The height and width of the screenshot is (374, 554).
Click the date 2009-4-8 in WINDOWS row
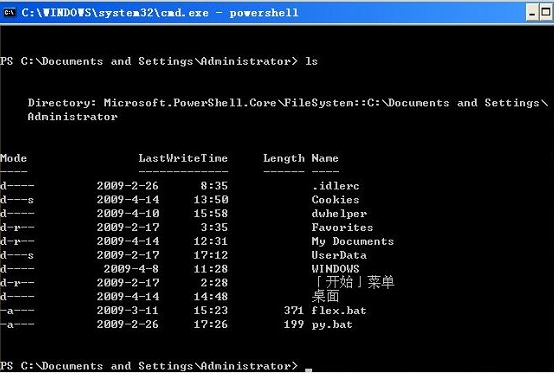point(131,269)
